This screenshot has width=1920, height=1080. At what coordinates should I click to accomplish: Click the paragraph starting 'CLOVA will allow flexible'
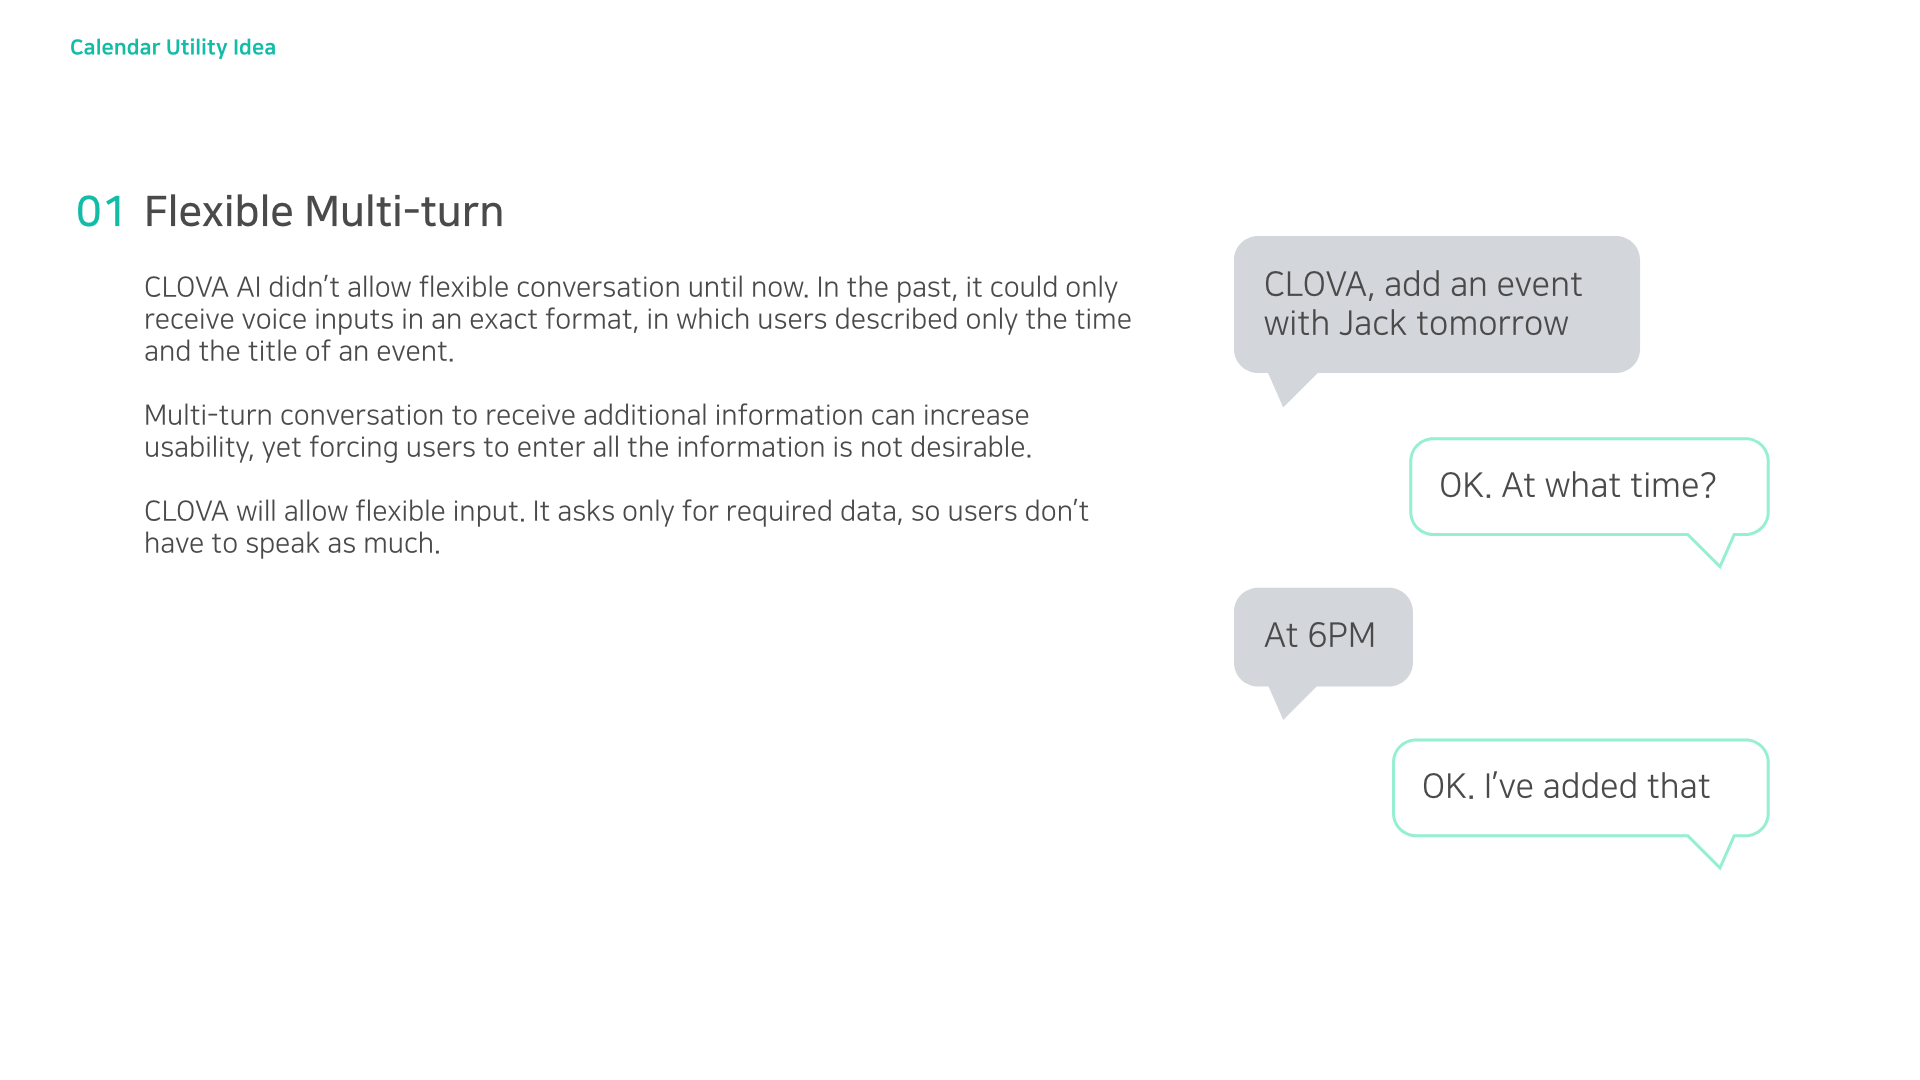[616, 527]
